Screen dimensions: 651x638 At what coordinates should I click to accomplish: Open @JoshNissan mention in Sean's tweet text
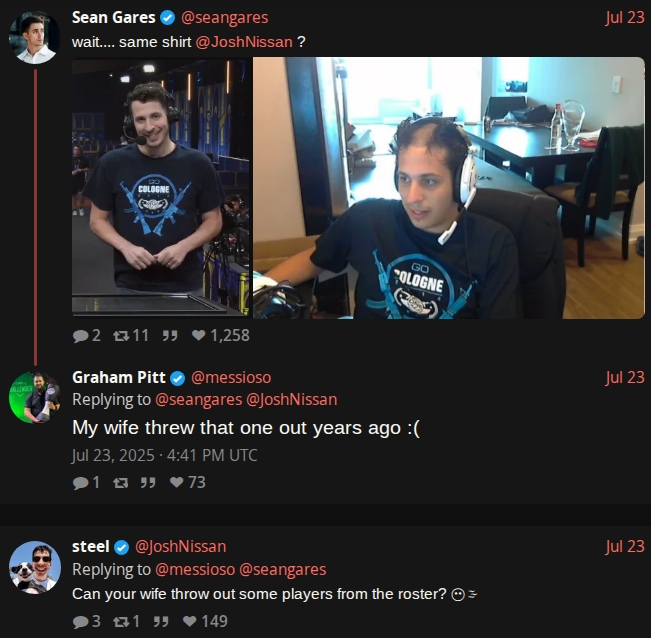click(x=244, y=42)
